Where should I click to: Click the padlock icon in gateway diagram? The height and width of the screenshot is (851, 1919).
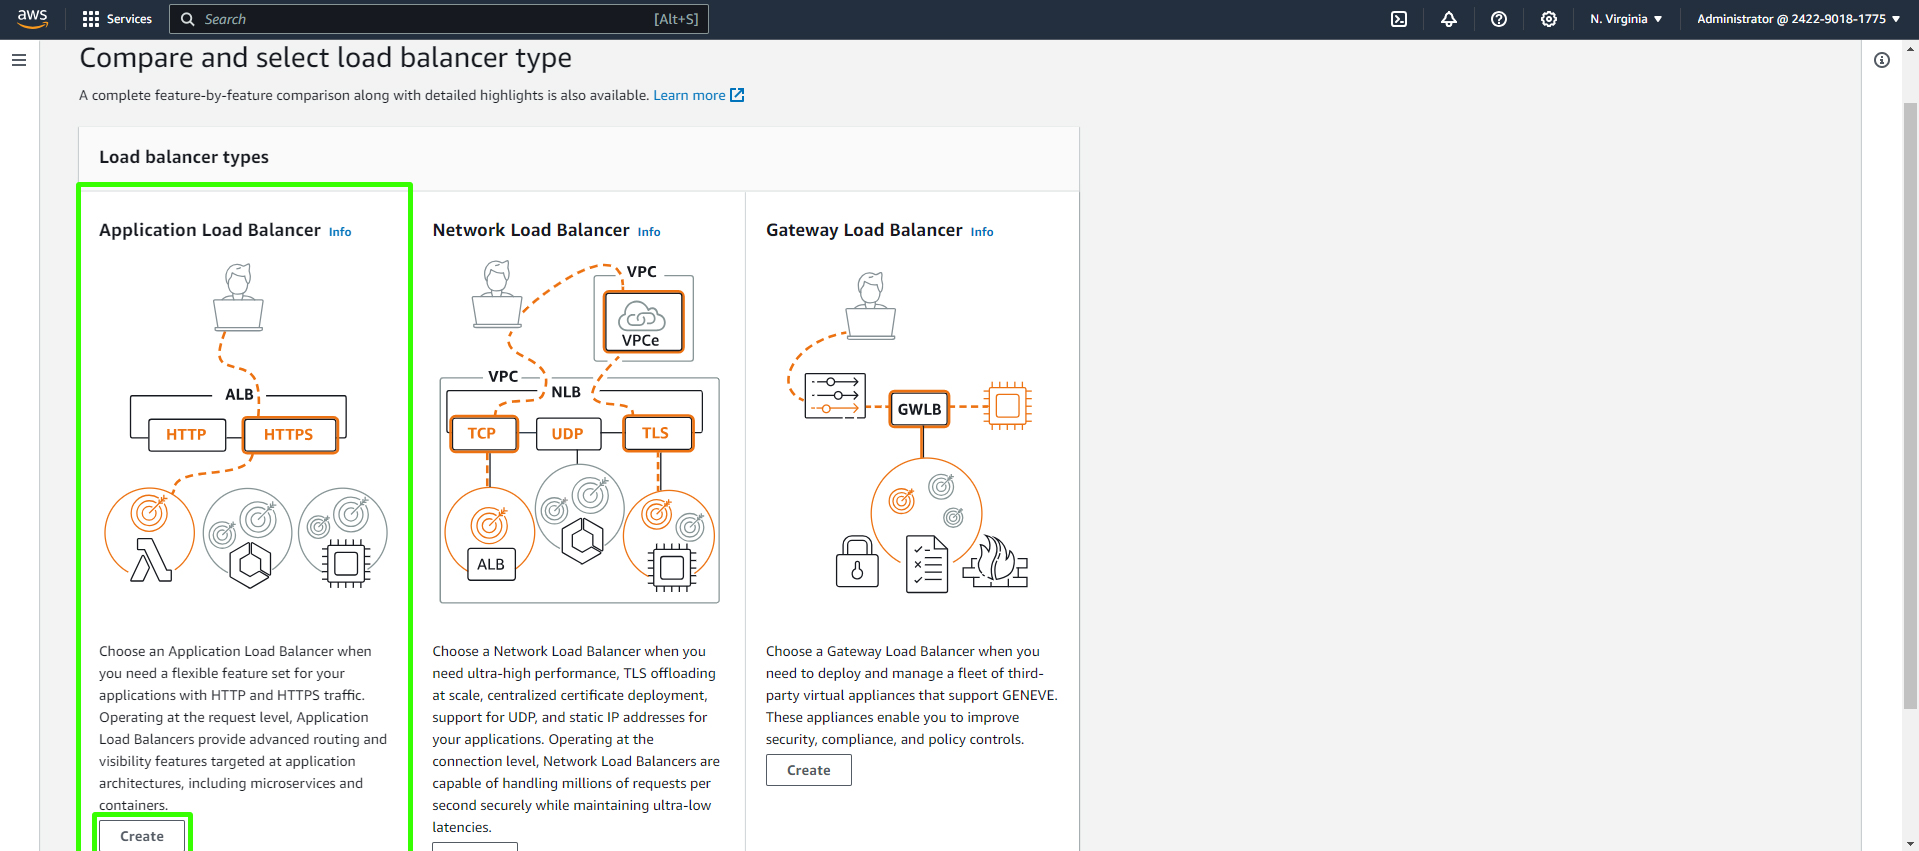(x=857, y=561)
